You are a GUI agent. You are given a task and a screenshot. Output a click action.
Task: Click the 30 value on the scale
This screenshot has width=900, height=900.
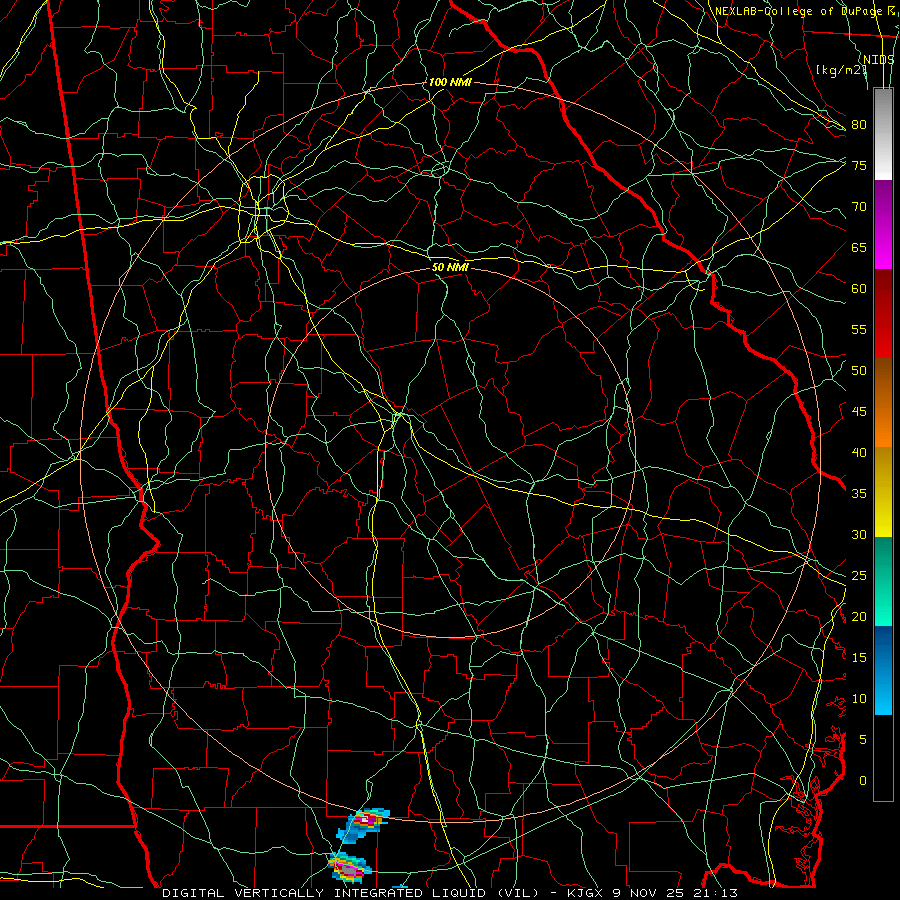tap(859, 534)
